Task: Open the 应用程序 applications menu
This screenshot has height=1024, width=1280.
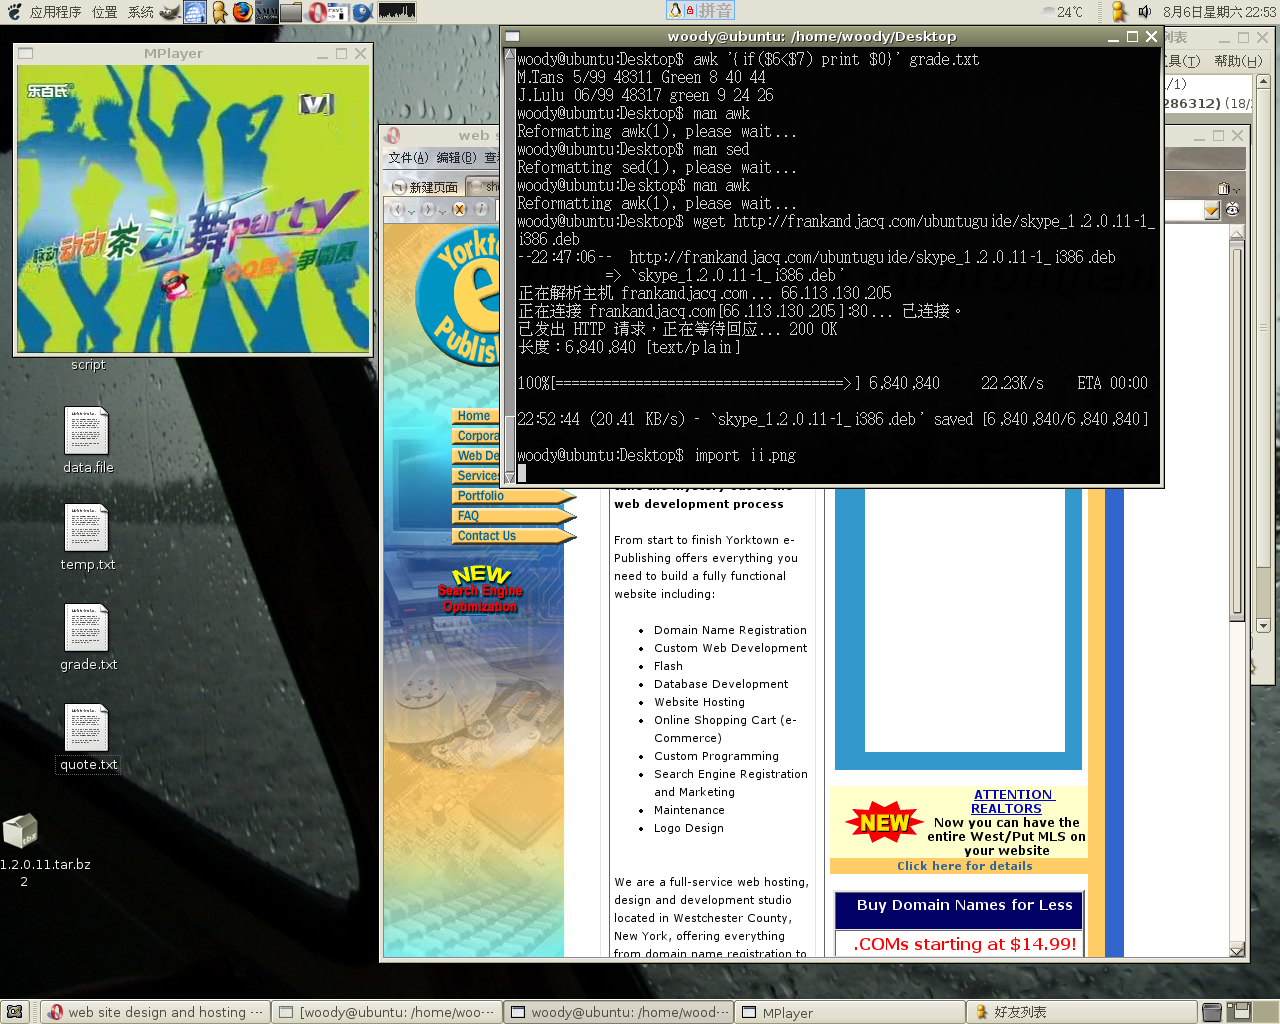Action: point(55,12)
